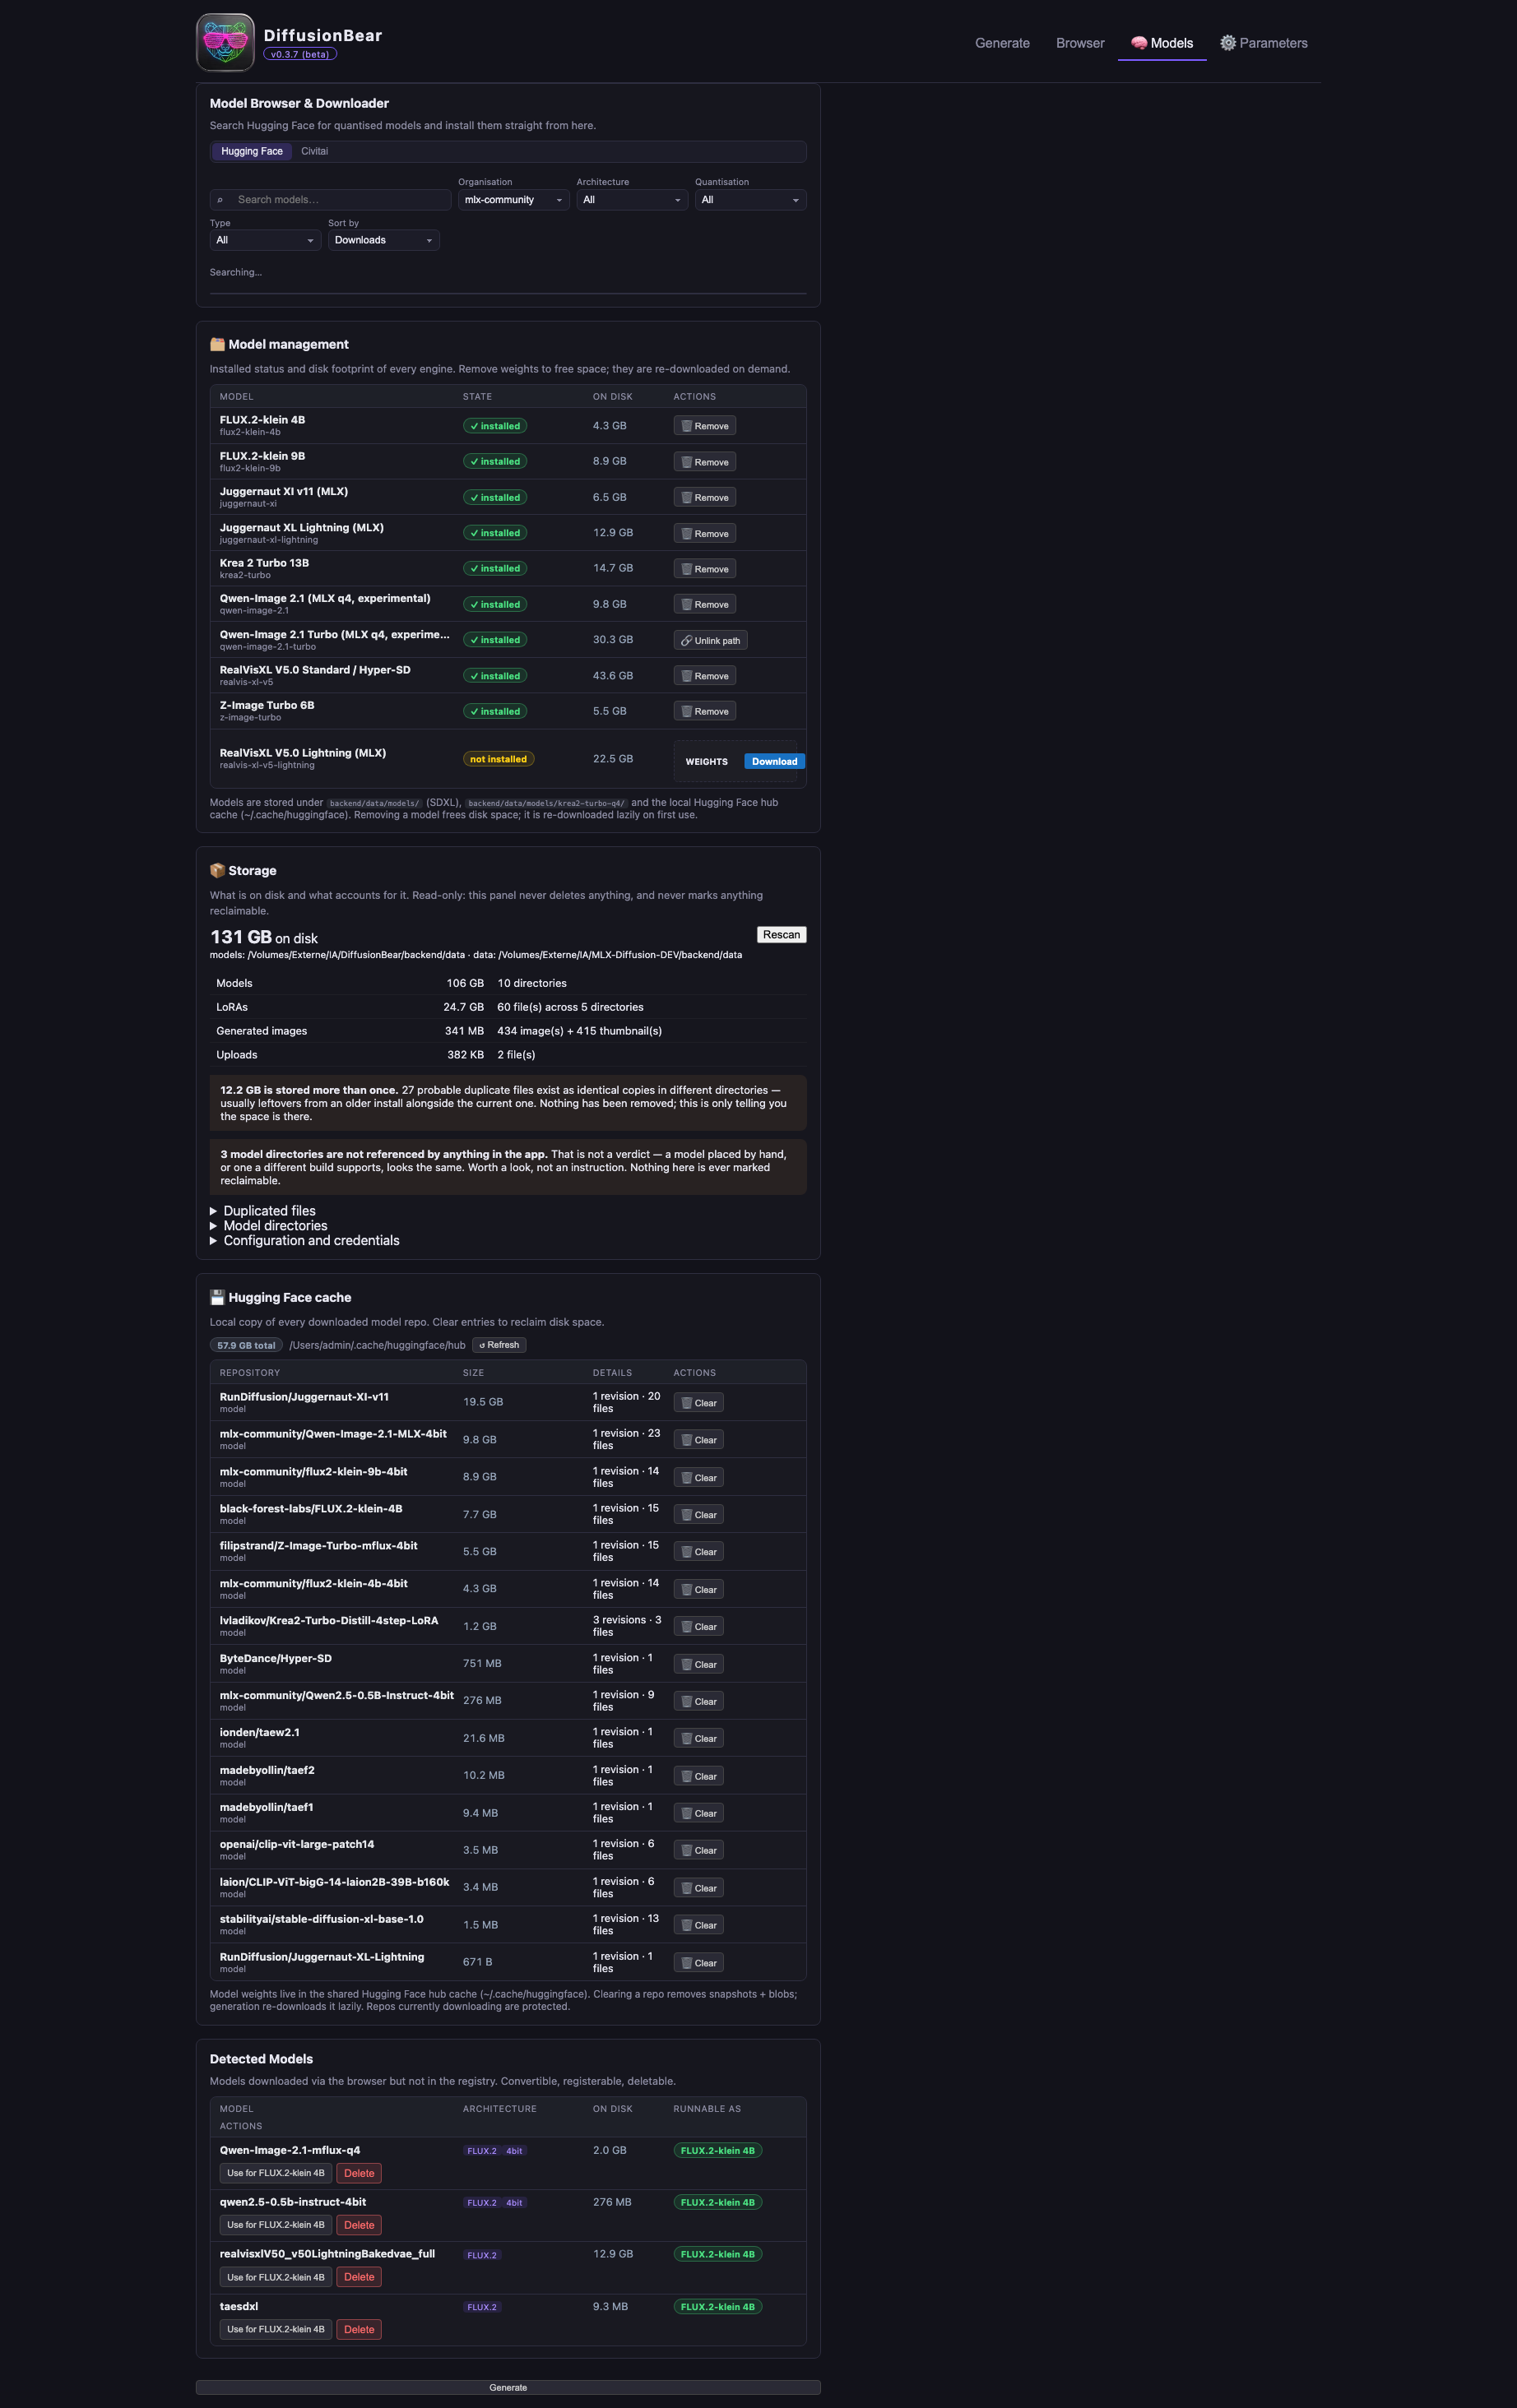Select the Hugging Face source tab

(251, 151)
